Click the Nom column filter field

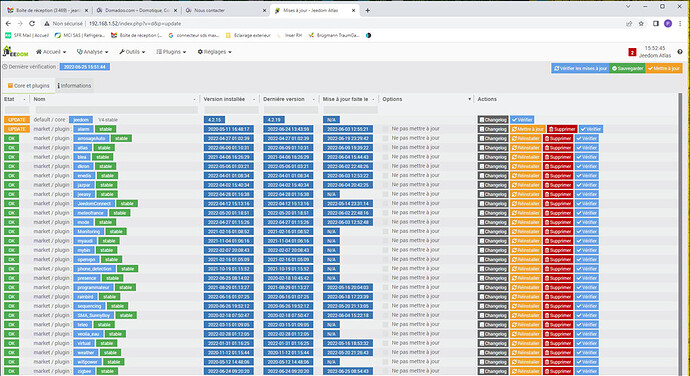click(x=116, y=110)
